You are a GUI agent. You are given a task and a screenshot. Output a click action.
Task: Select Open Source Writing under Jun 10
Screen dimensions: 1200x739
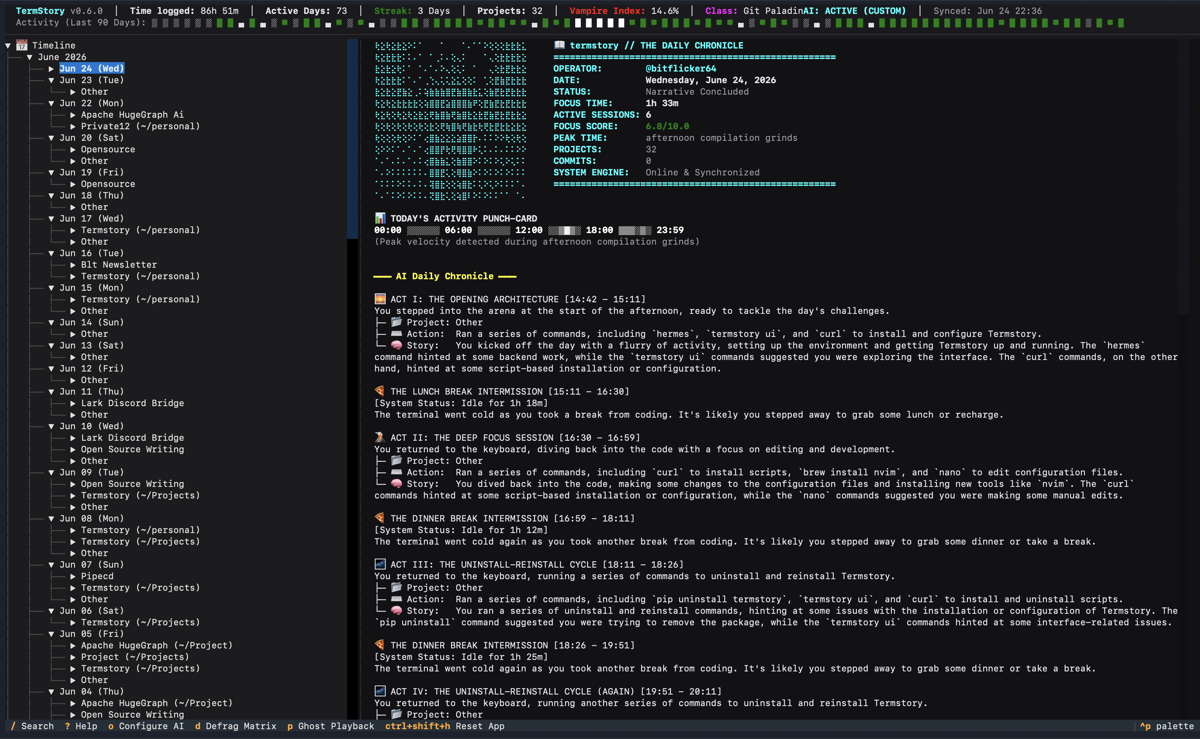(132, 449)
